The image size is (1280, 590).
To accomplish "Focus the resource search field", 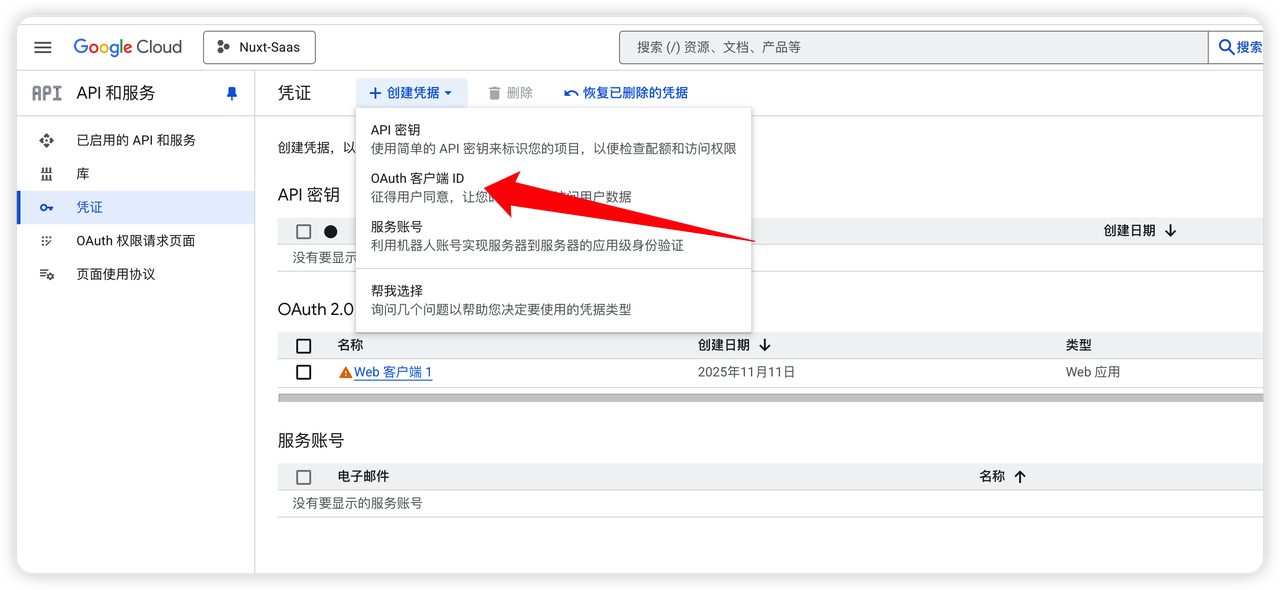I will point(913,47).
